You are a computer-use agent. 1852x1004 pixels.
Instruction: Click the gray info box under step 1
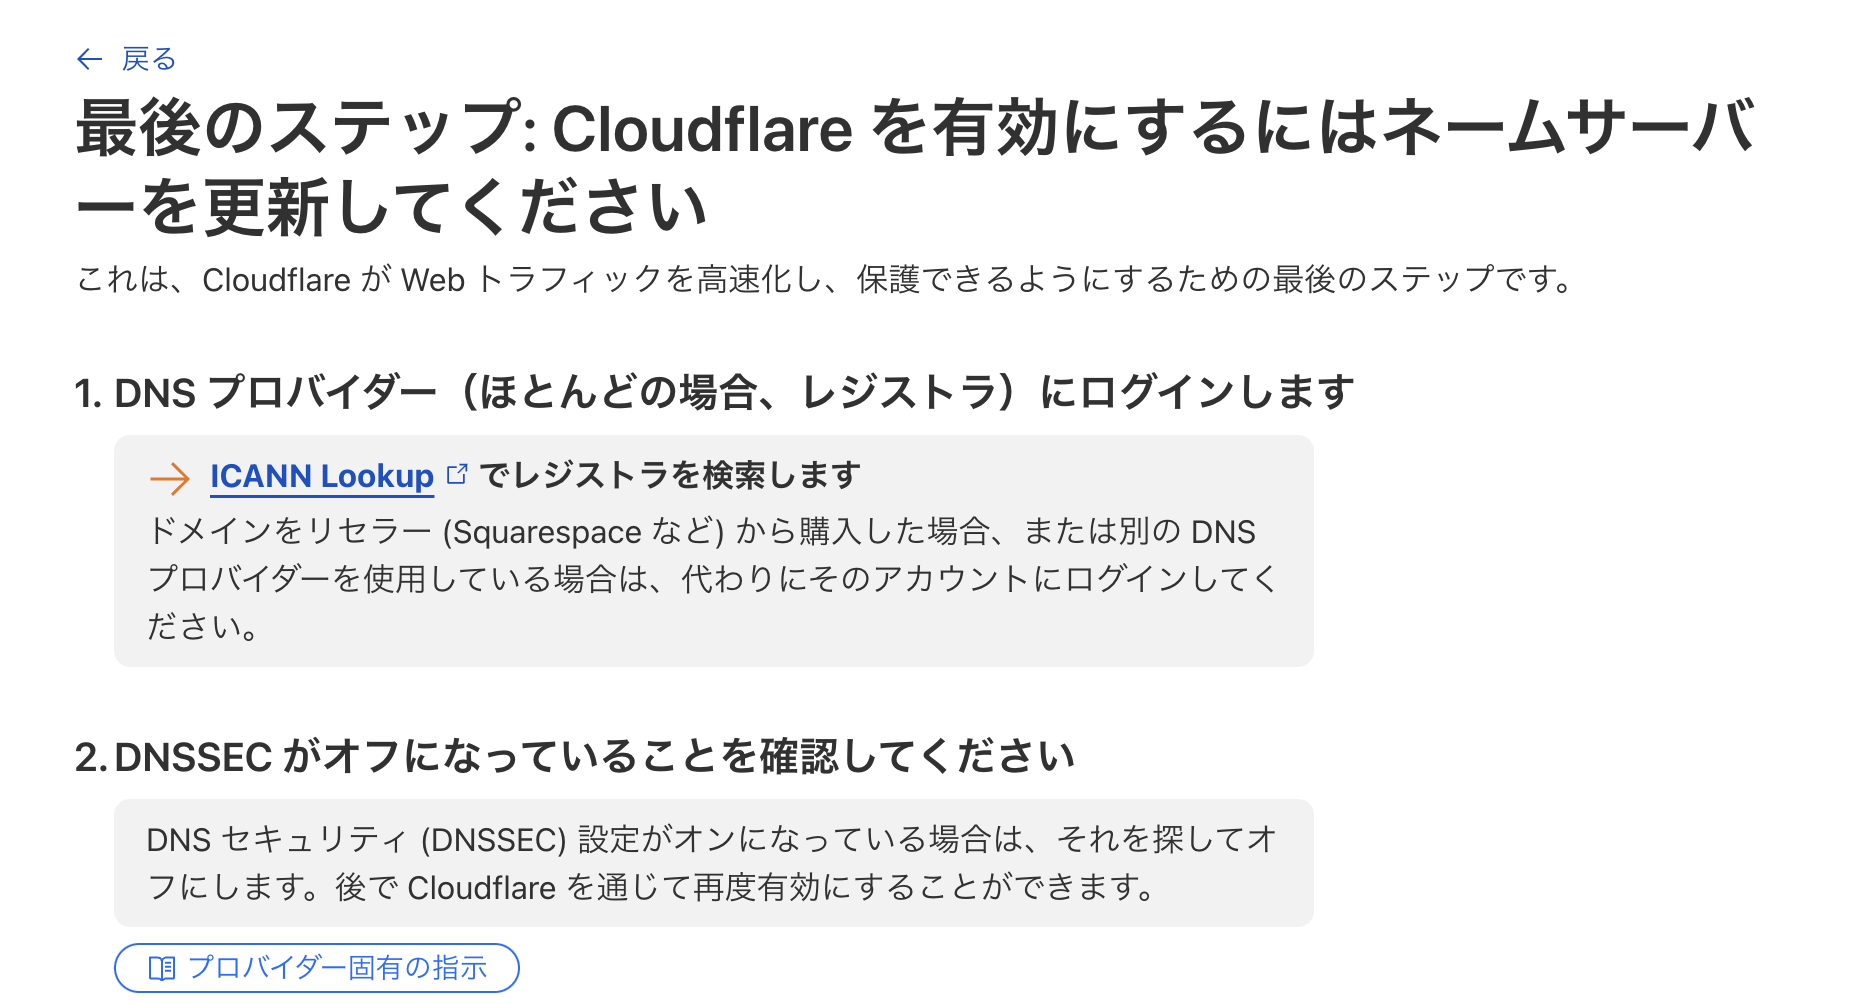coord(712,548)
